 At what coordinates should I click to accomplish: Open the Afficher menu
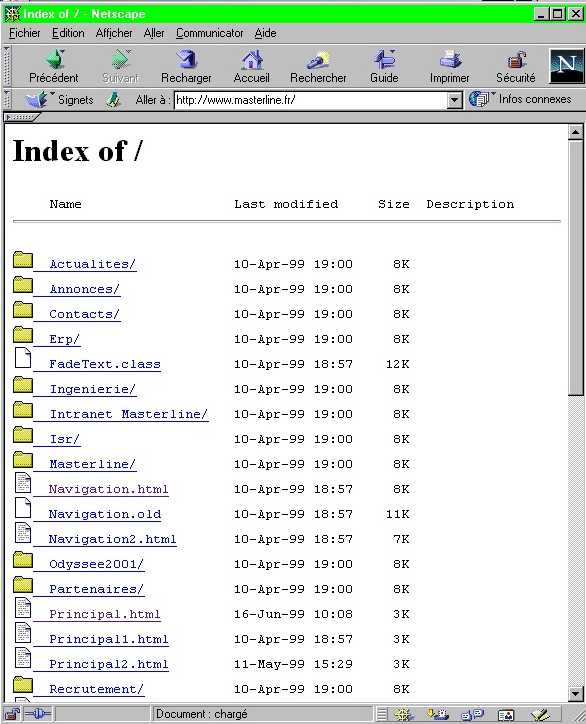point(114,33)
